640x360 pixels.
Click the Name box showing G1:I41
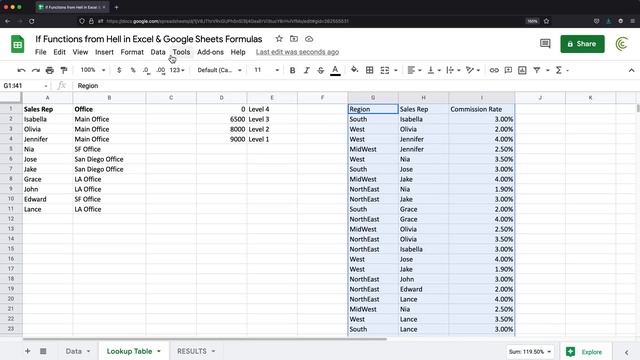(25, 86)
